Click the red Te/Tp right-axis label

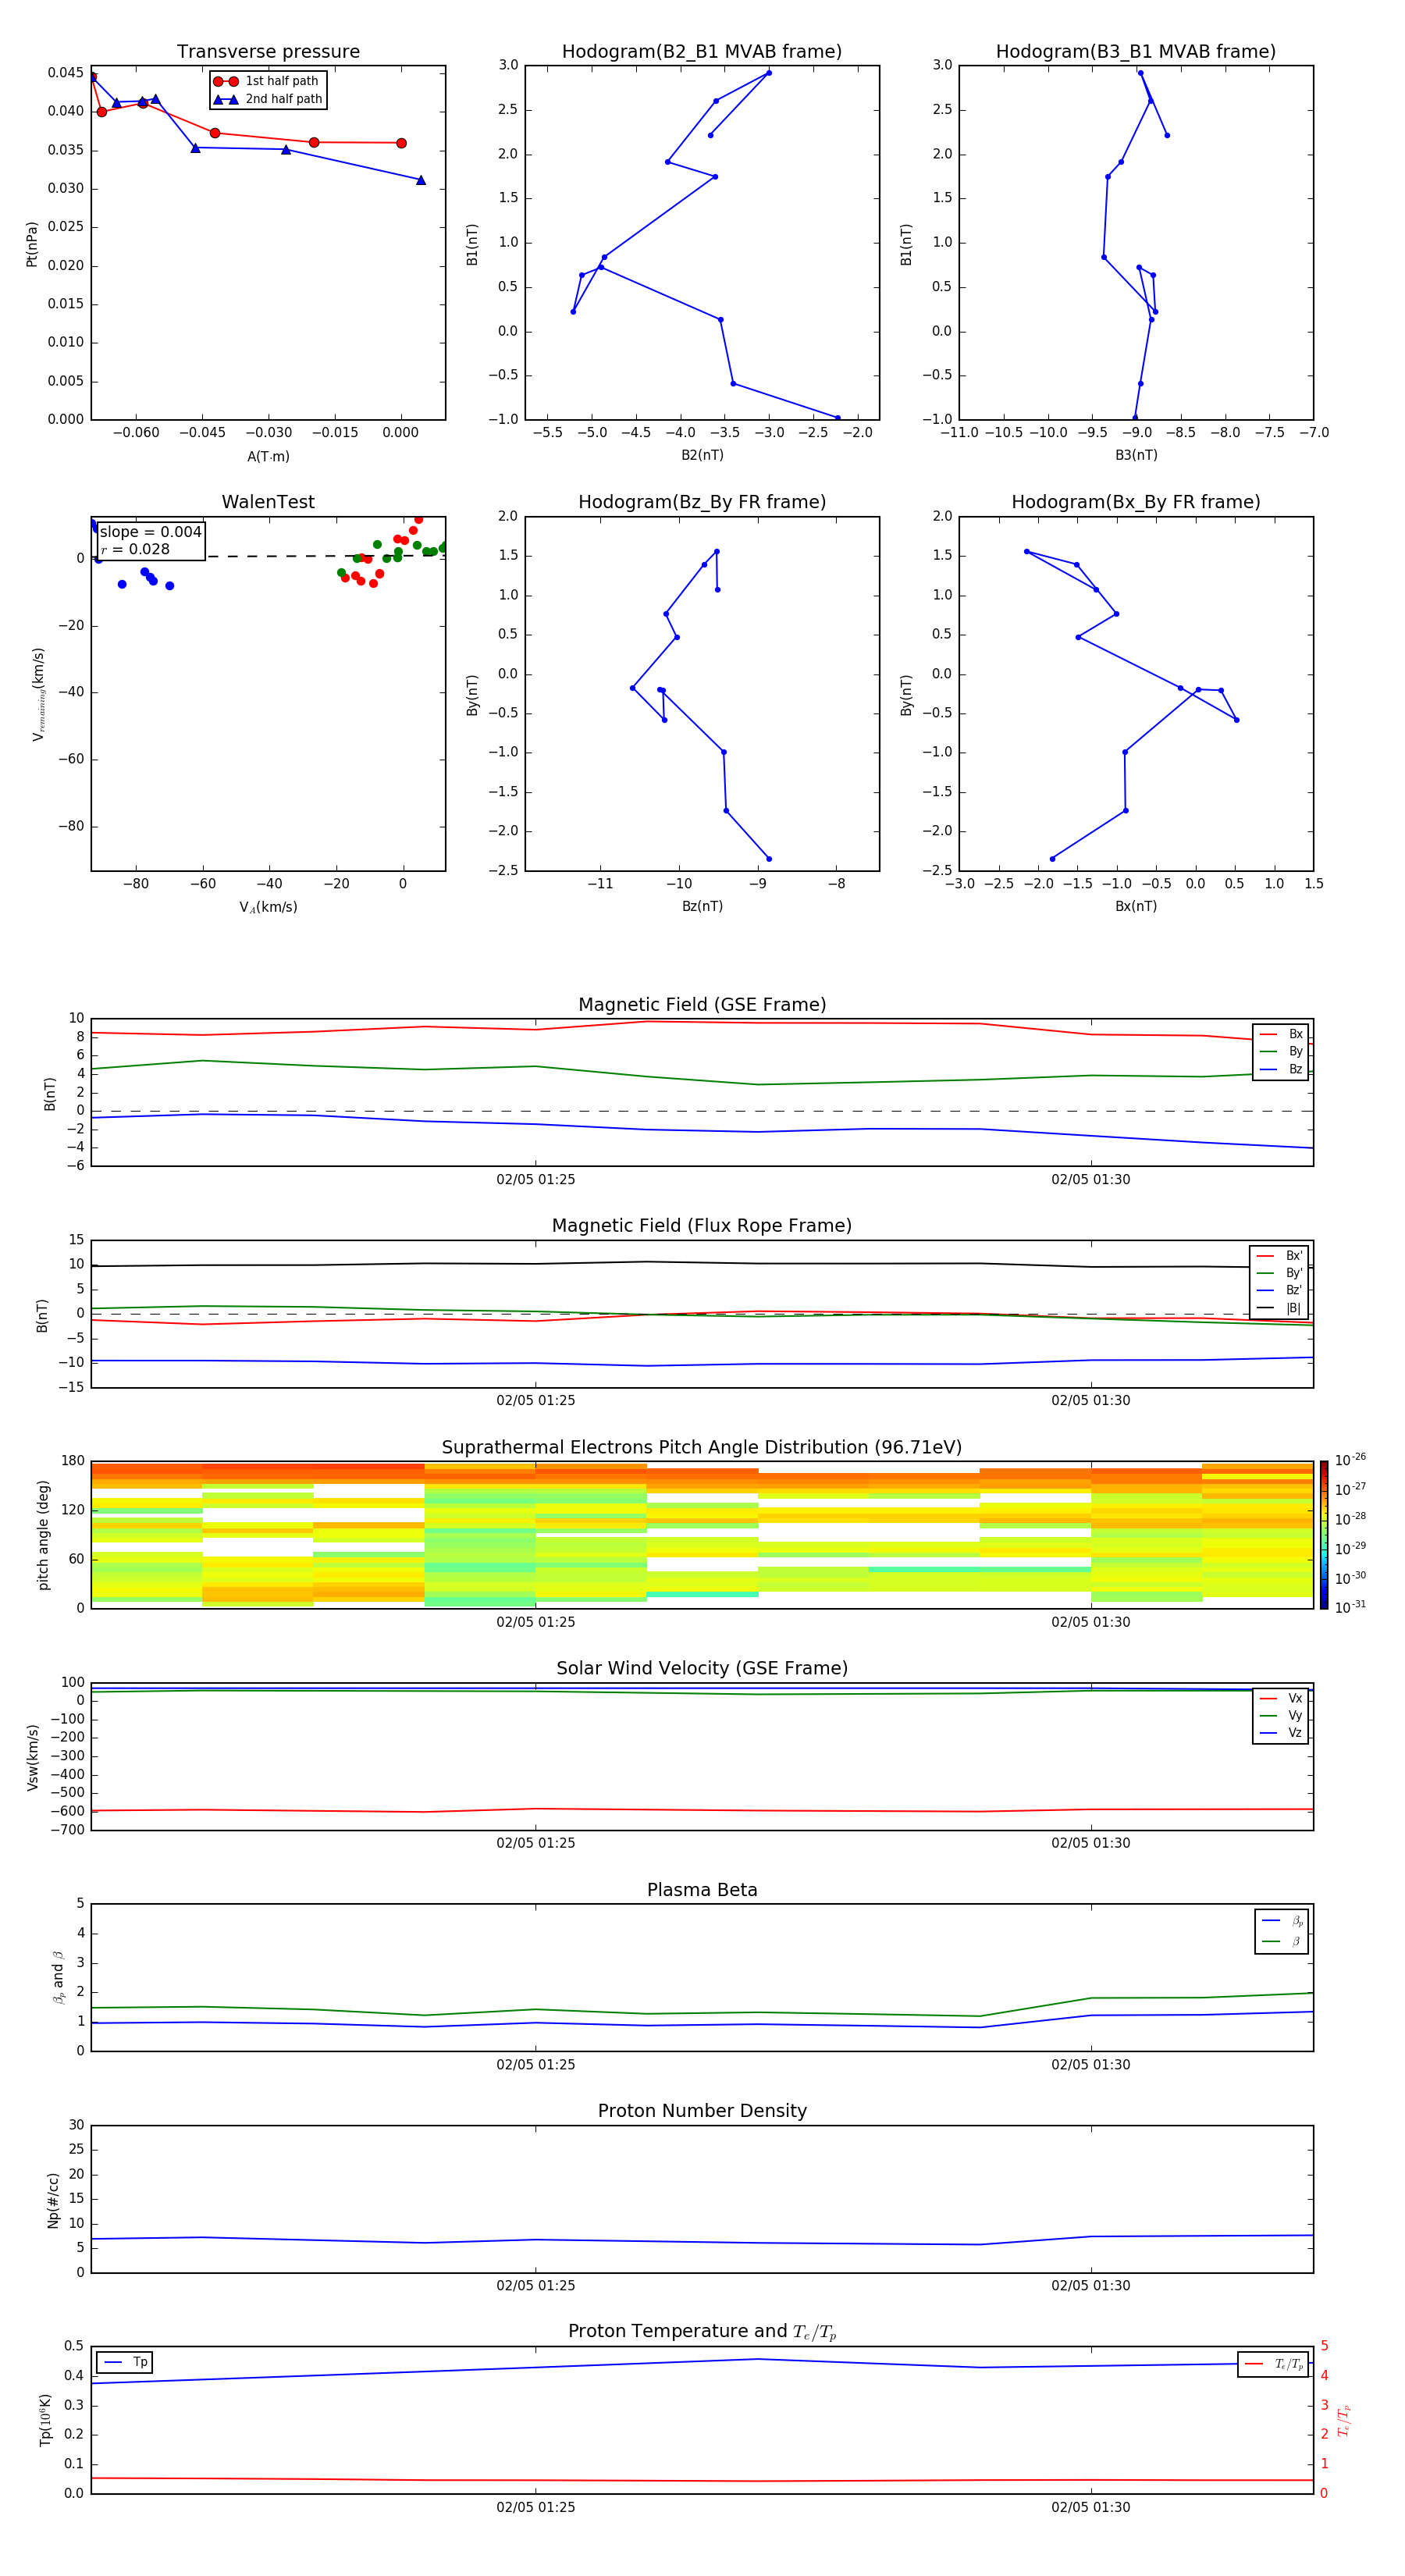pos(1344,2420)
